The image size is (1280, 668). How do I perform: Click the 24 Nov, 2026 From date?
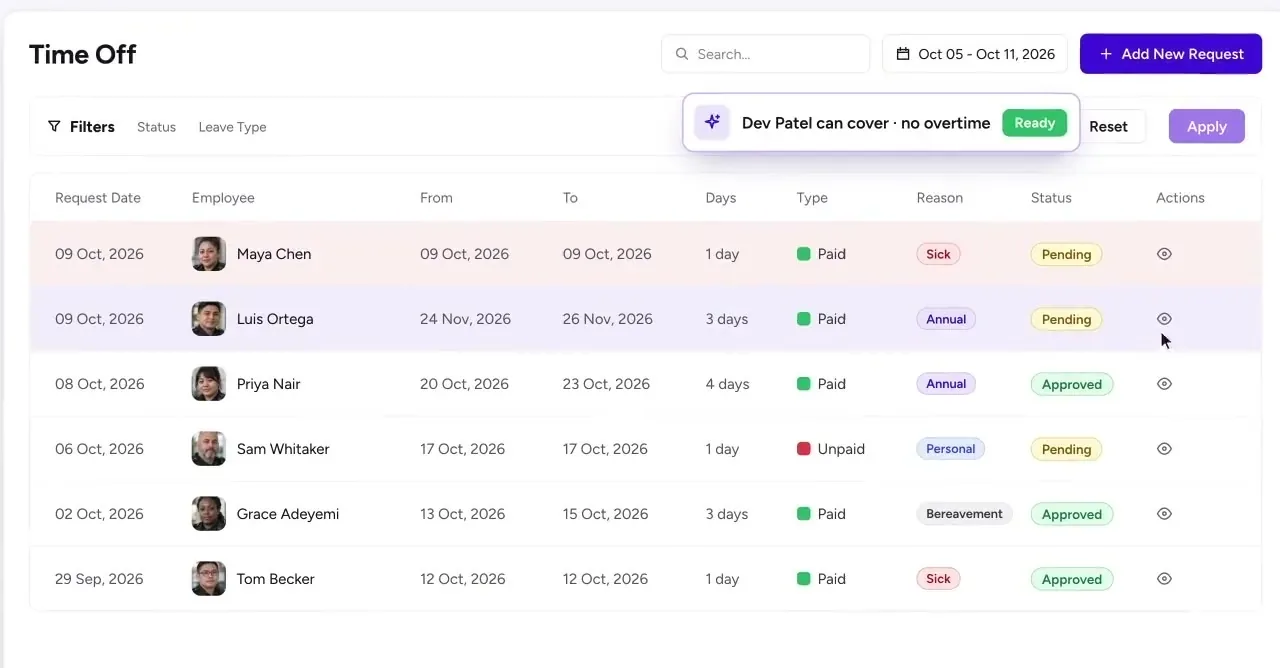tap(465, 319)
